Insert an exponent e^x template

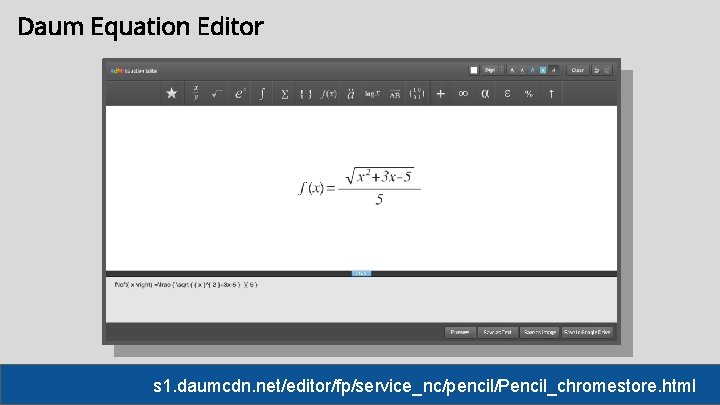tap(240, 94)
